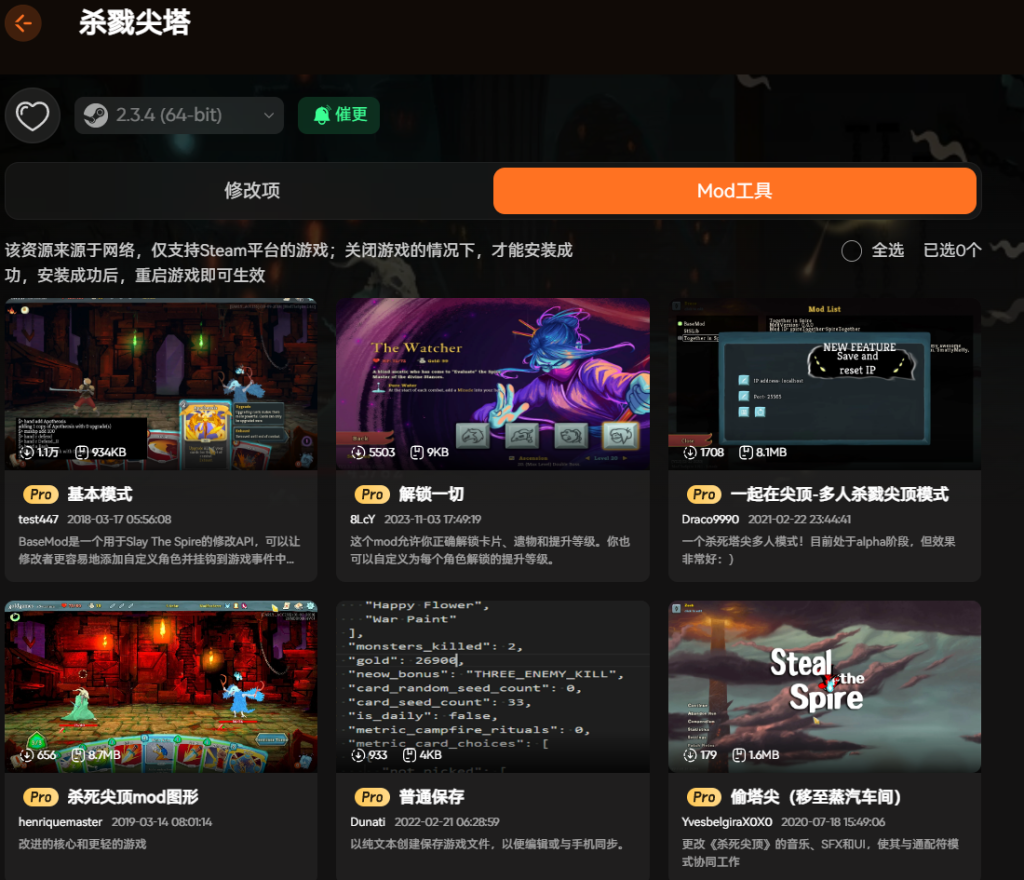1024x880 pixels.
Task: Click download icon on 偷塔尖 card
Action: 691,755
